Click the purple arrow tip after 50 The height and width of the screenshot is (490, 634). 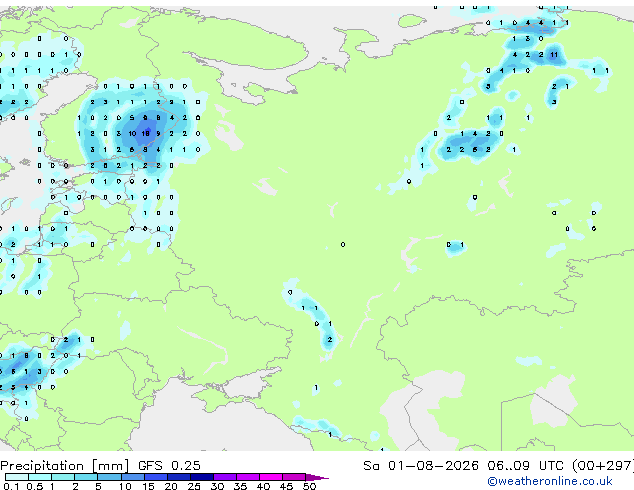[317, 477]
